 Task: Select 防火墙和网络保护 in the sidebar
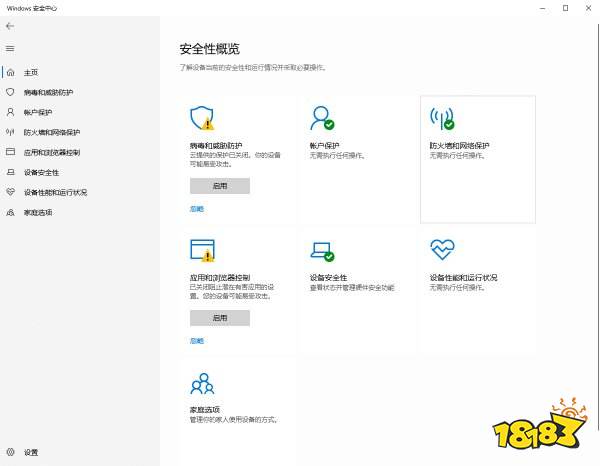(x=52, y=132)
